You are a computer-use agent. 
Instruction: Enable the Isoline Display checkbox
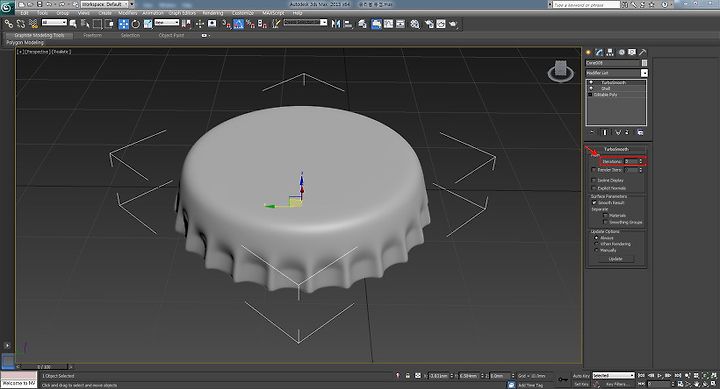[x=594, y=180]
